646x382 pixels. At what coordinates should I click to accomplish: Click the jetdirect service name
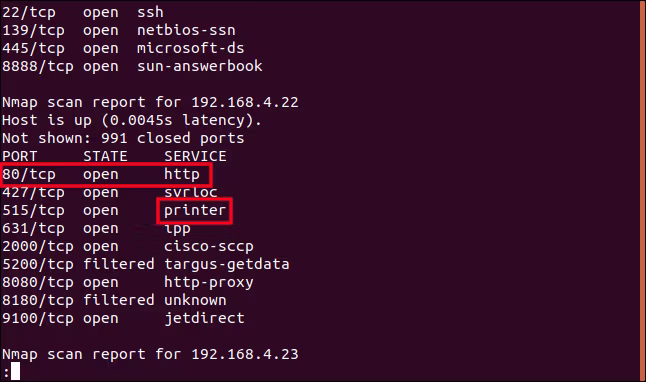coord(204,319)
